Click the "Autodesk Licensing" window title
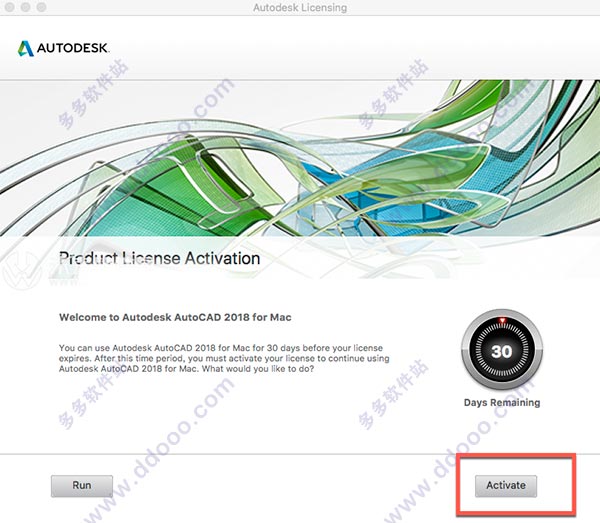600x523 pixels. point(300,8)
